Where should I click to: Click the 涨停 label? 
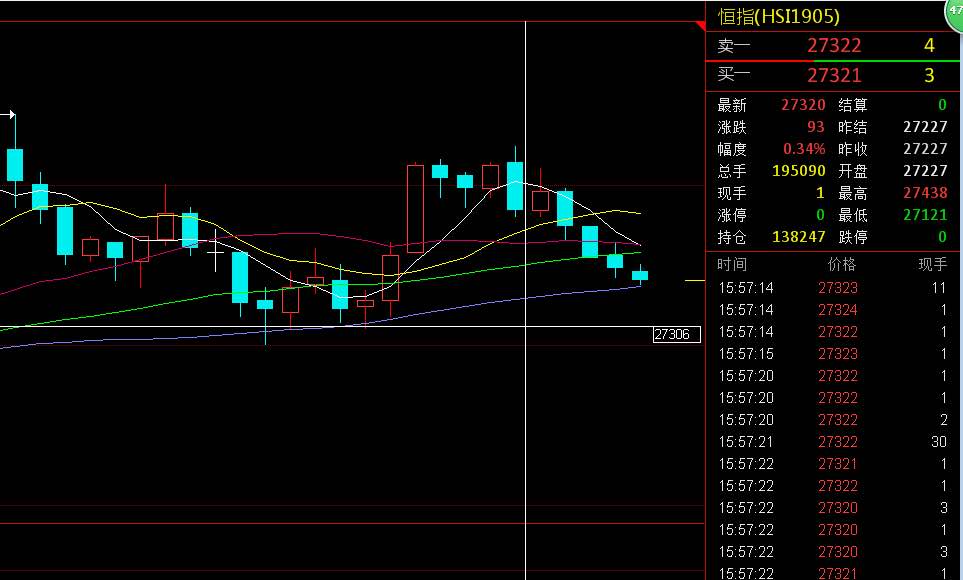click(732, 215)
